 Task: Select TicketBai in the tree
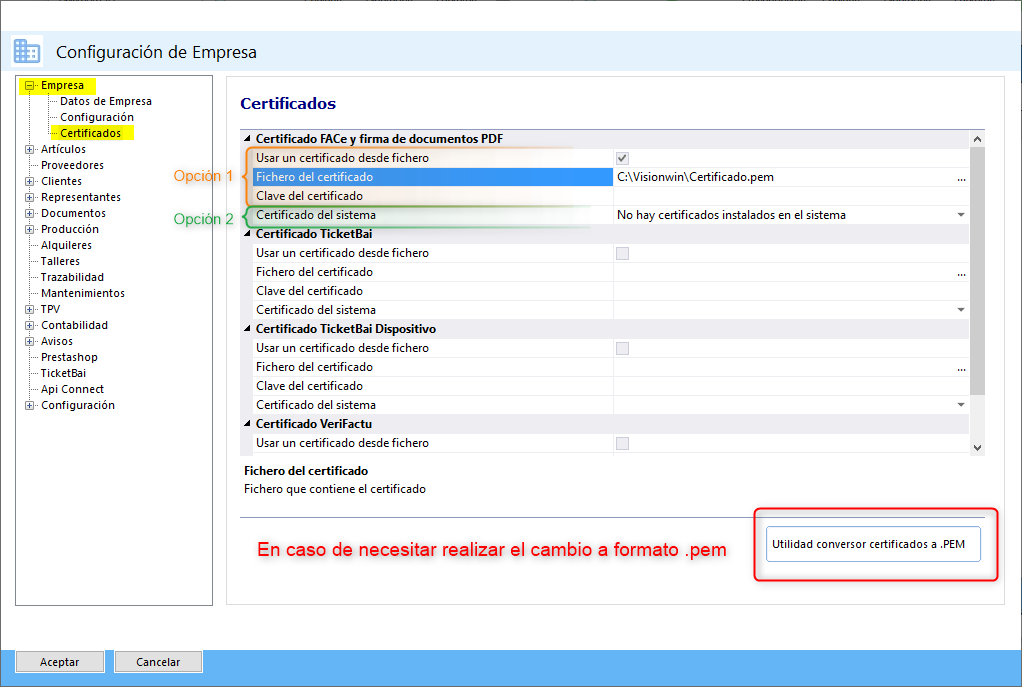(x=63, y=373)
